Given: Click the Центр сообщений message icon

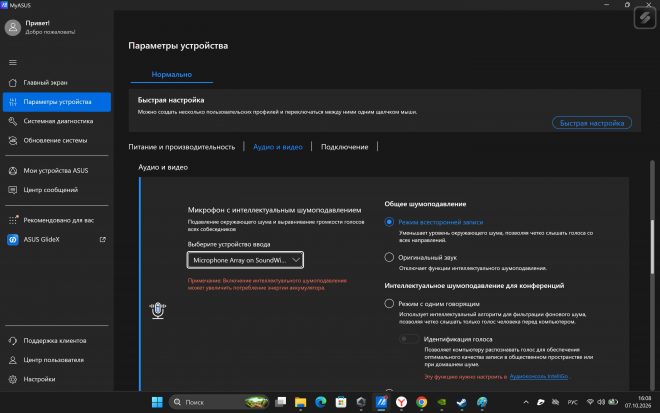Looking at the screenshot, I should pyautogui.click(x=13, y=190).
